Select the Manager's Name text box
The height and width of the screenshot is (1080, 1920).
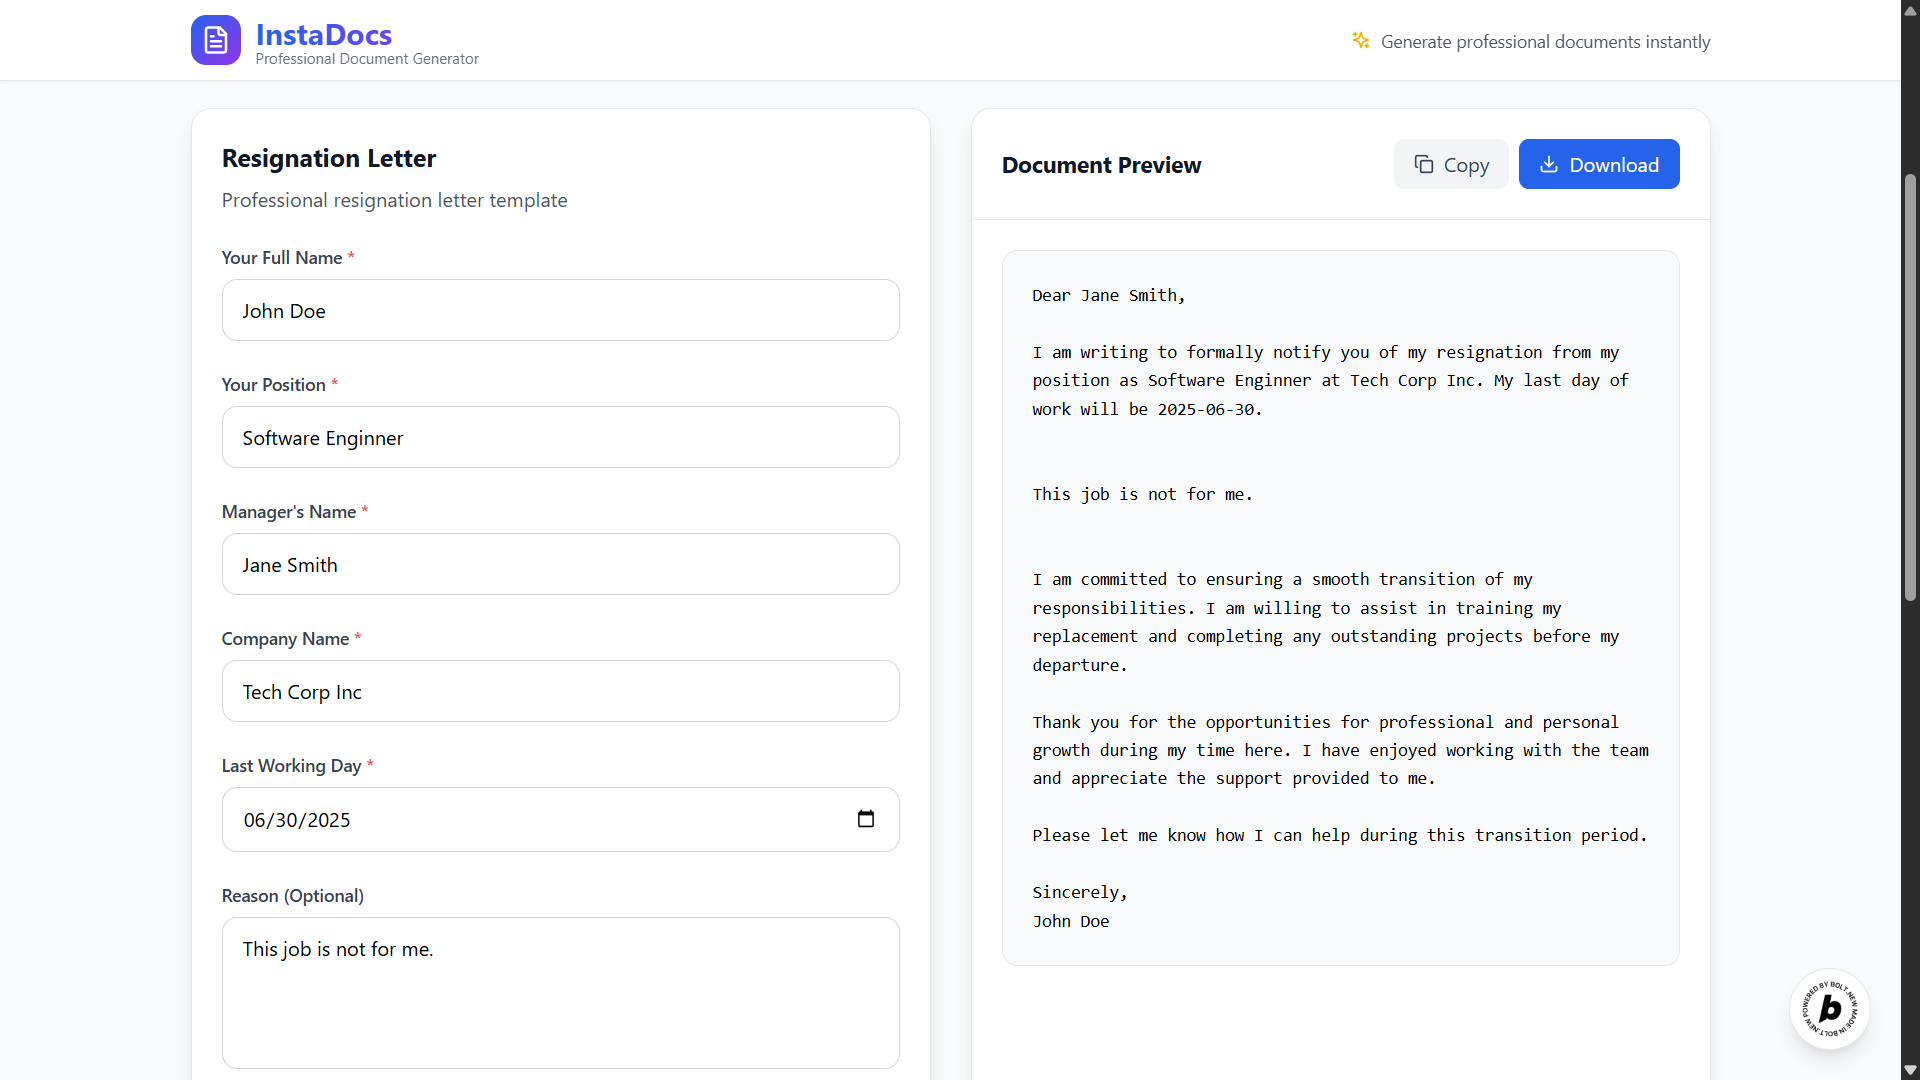tap(560, 565)
